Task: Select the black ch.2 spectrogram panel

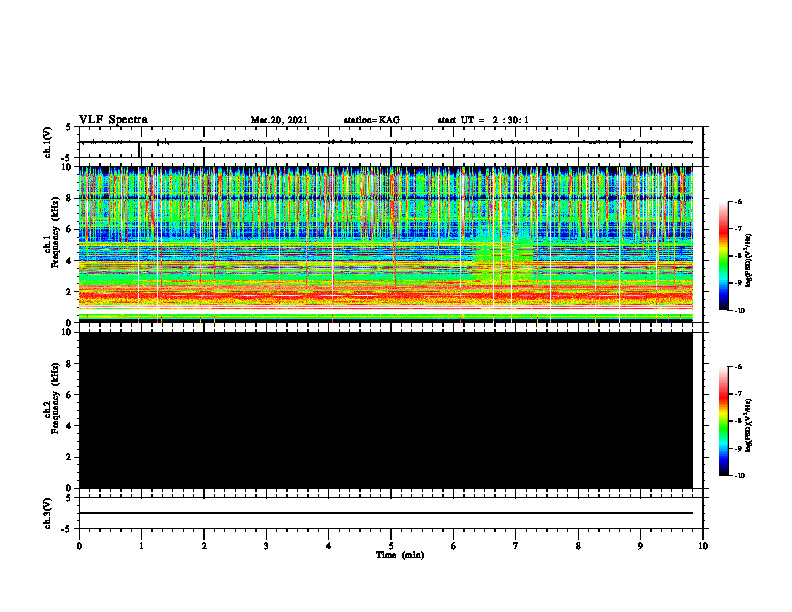Action: [386, 410]
